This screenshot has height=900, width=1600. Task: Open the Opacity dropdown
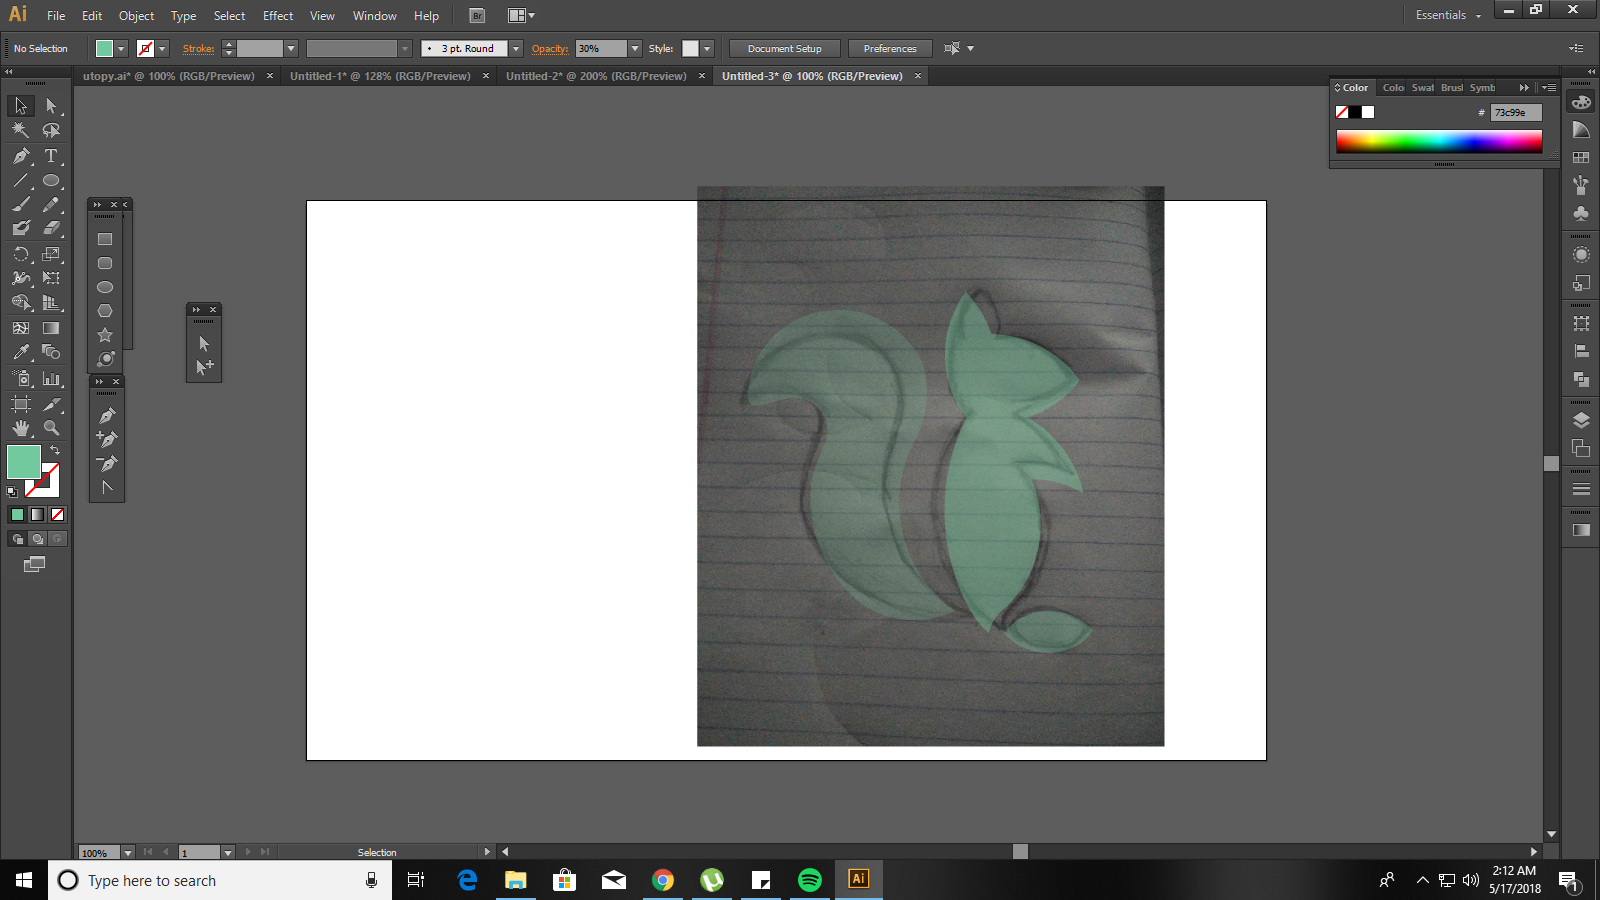point(635,48)
